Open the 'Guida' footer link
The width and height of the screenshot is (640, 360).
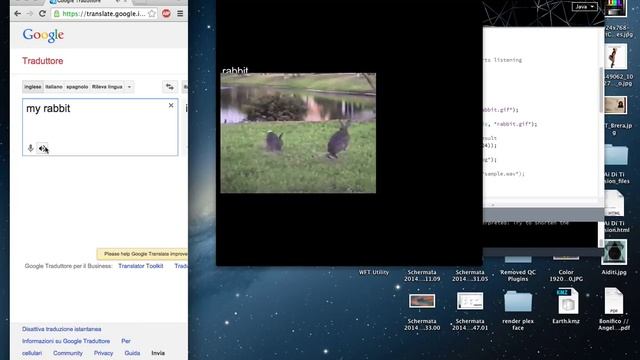click(132, 353)
